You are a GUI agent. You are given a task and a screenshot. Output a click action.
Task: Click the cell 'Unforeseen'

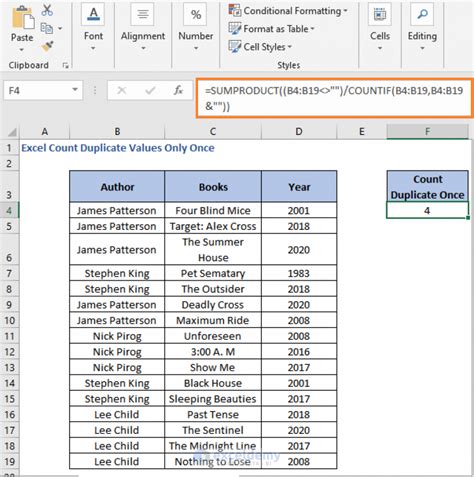[x=213, y=336]
